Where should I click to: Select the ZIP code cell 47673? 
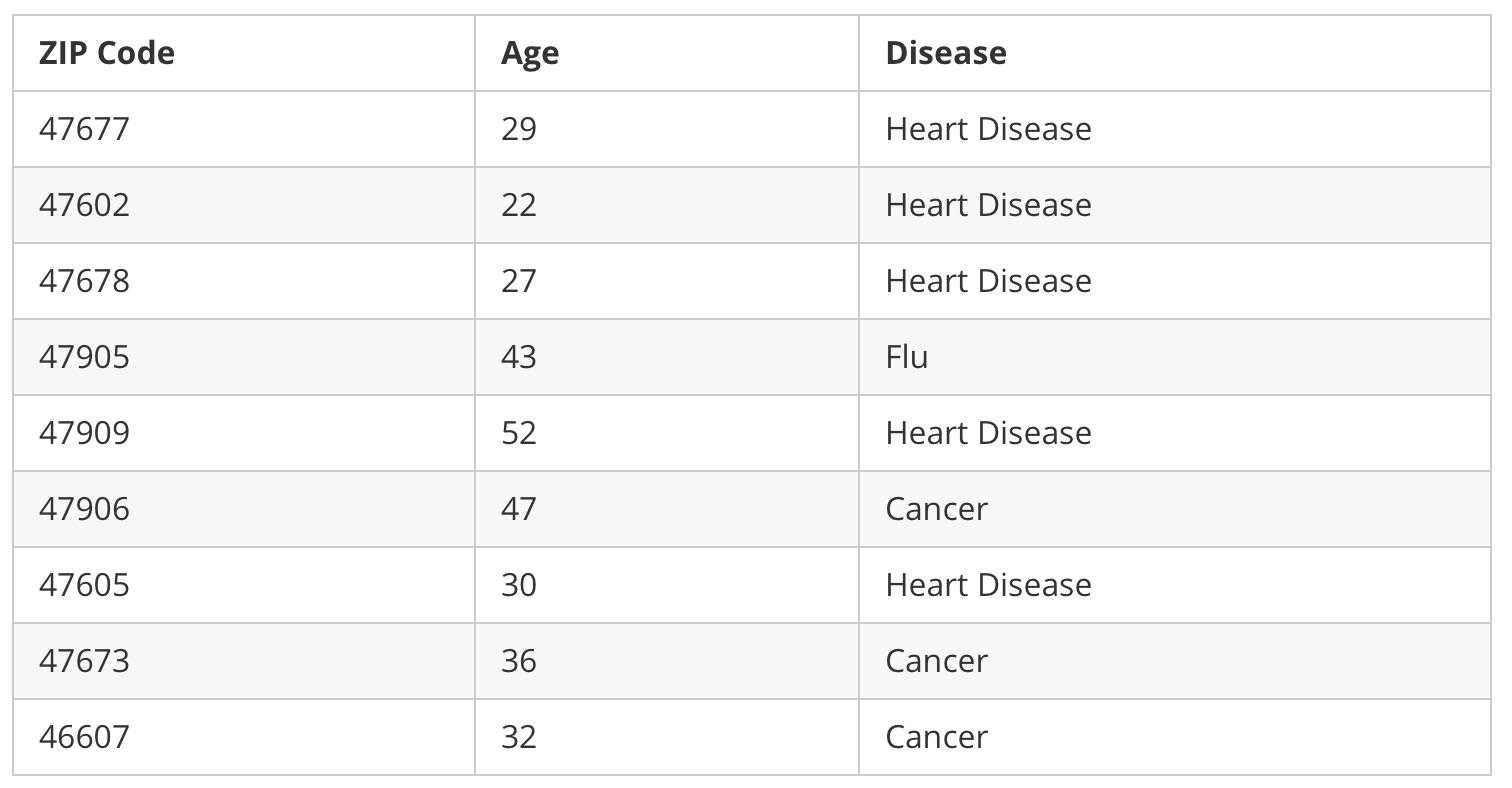click(84, 661)
